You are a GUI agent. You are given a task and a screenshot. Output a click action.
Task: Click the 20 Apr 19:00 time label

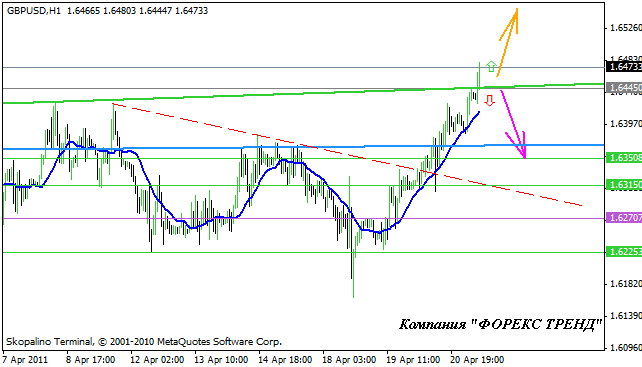pos(477,360)
